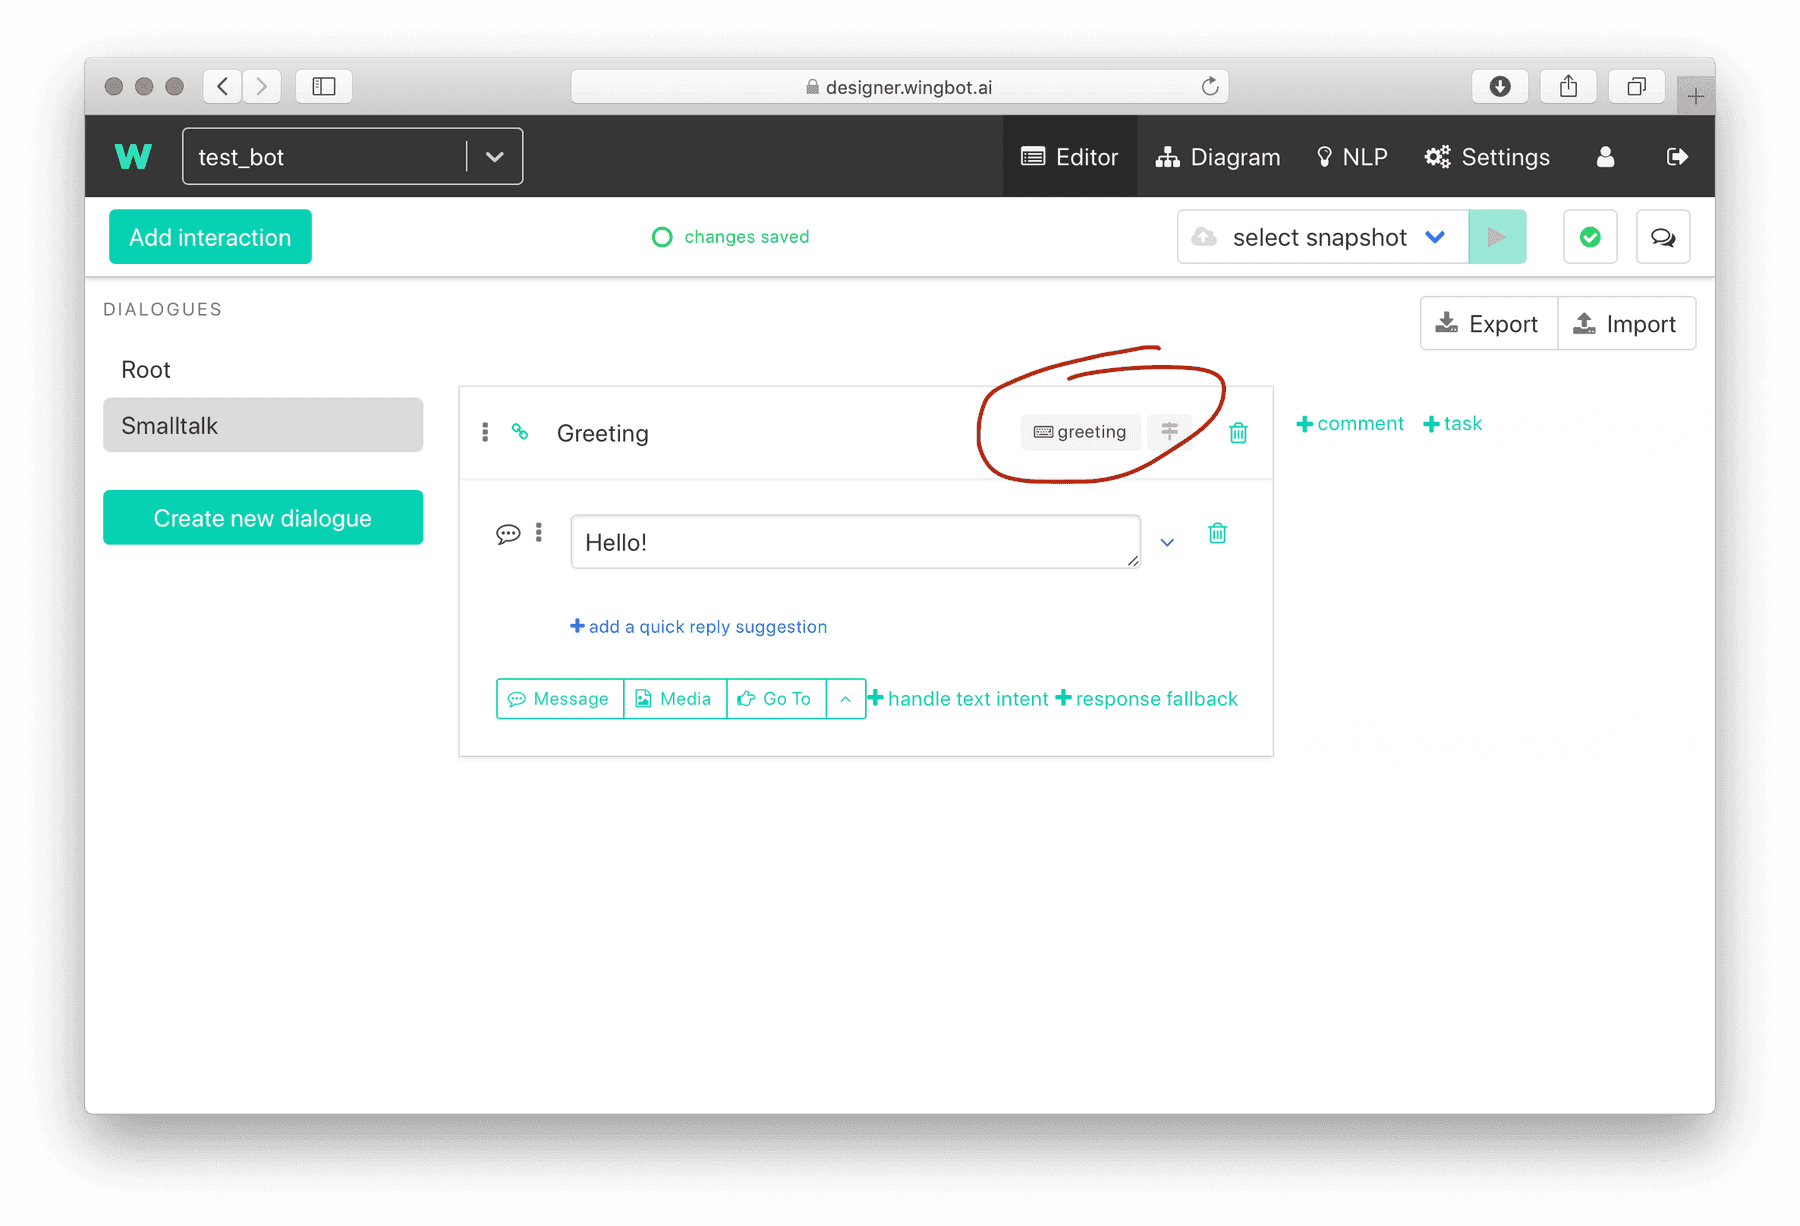Sign out using the logout icon
The image size is (1800, 1226).
tap(1678, 156)
